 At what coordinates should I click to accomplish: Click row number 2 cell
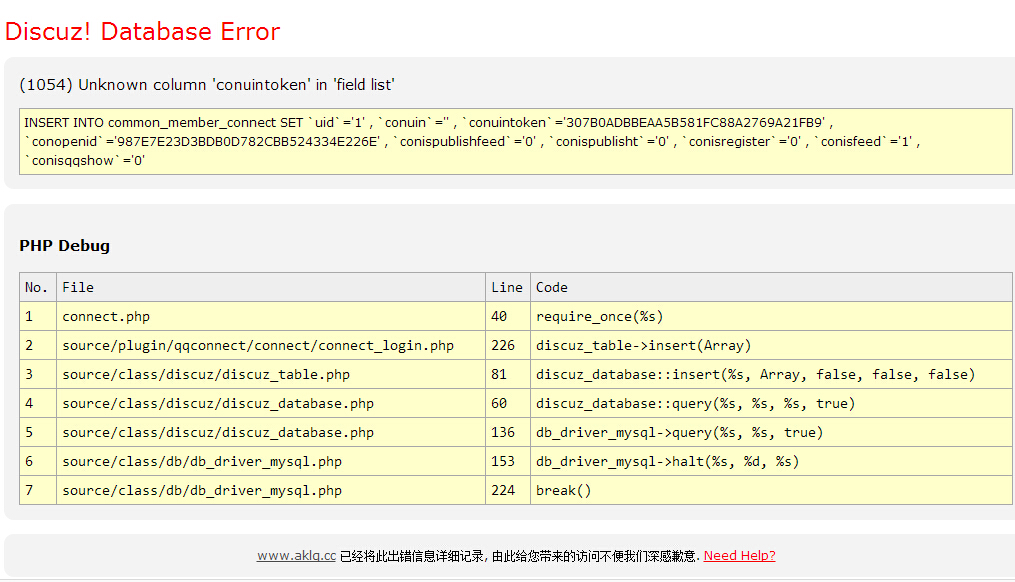(x=38, y=346)
